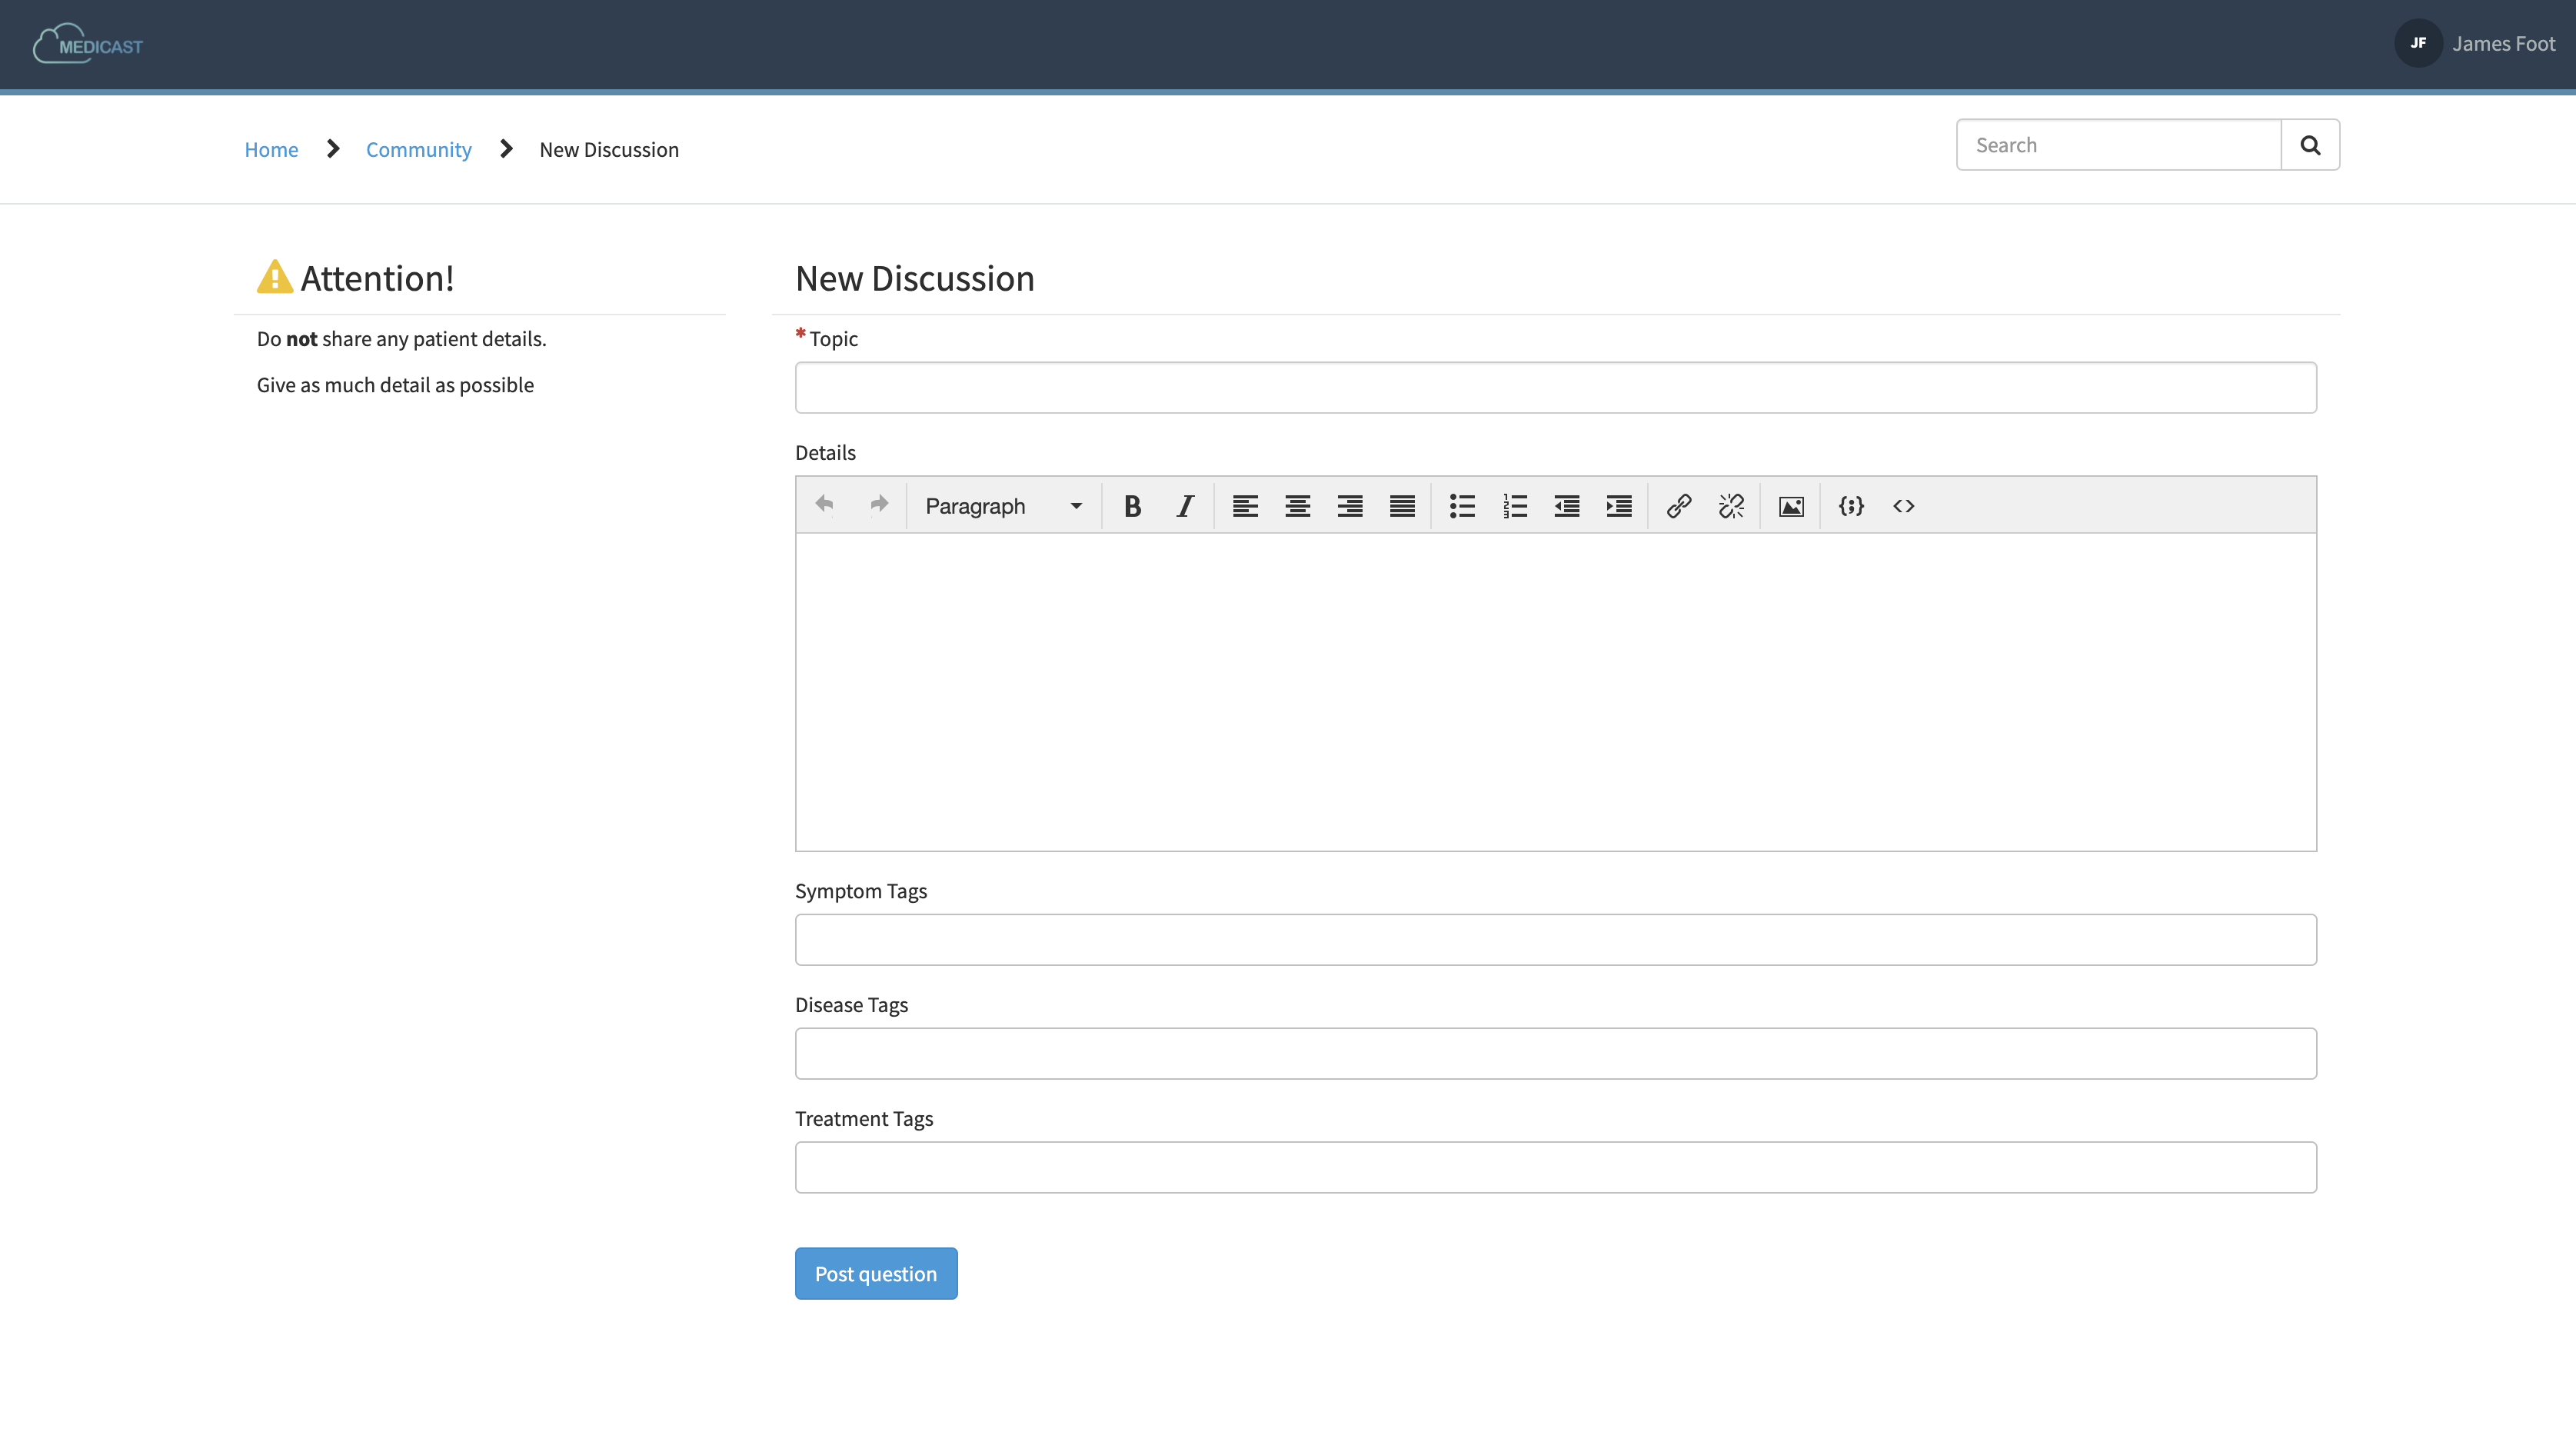Image resolution: width=2576 pixels, height=1452 pixels.
Task: Click the search magnifier button
Action: point(2310,145)
